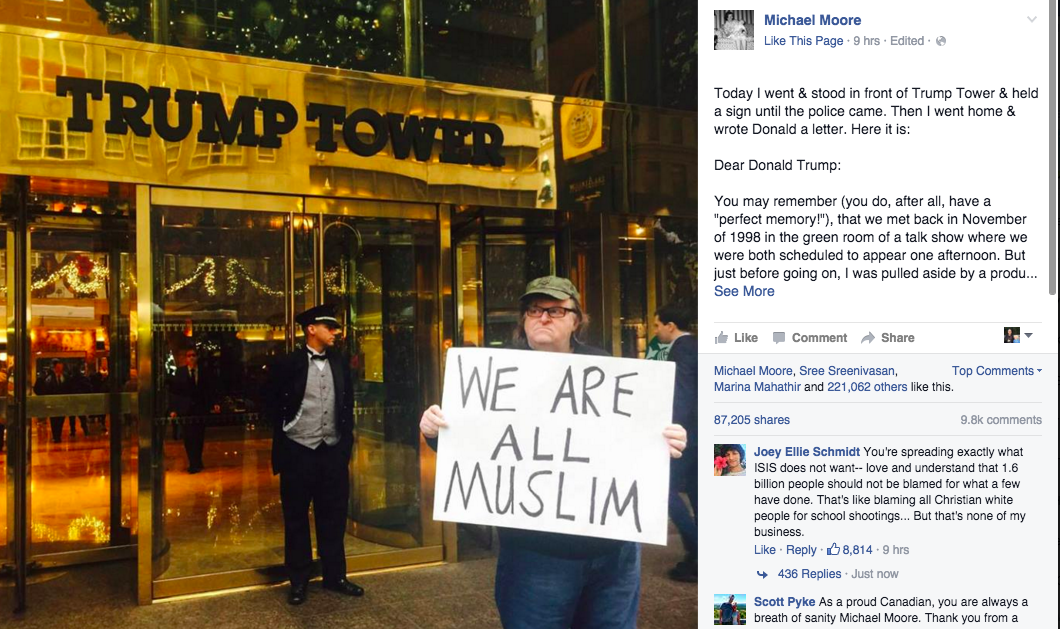This screenshot has width=1060, height=629.
Task: Click the Share arrow icon
Action: point(868,337)
